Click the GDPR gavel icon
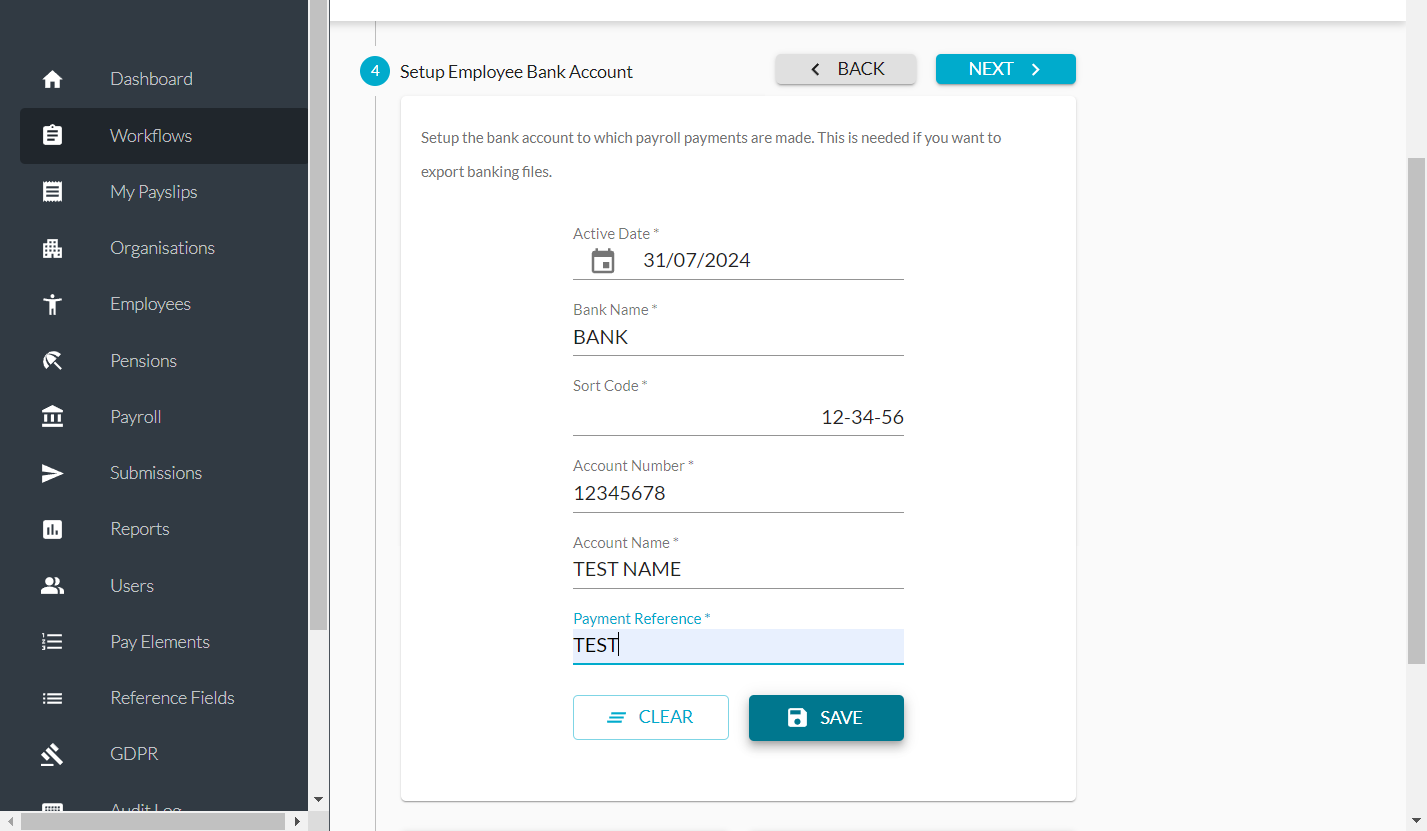Screen dimensions: 1427x831 (x=53, y=754)
